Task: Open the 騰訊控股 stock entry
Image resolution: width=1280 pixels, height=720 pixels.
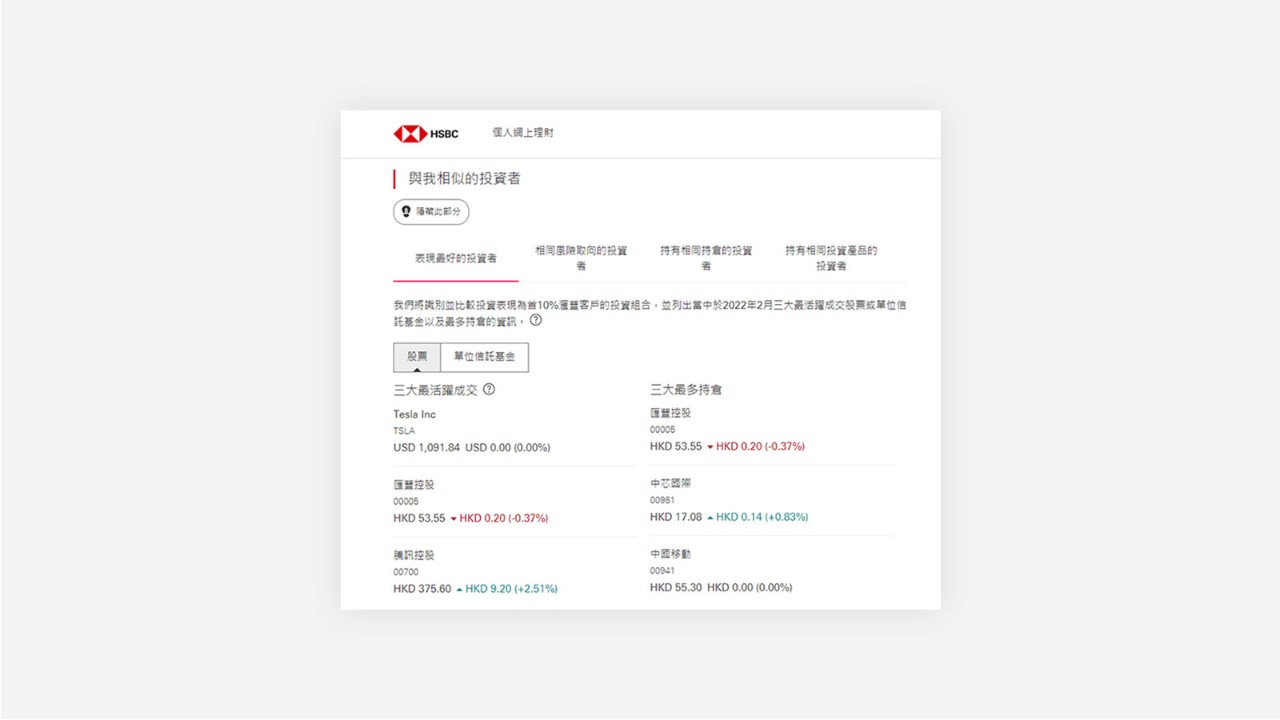Action: tap(414, 555)
